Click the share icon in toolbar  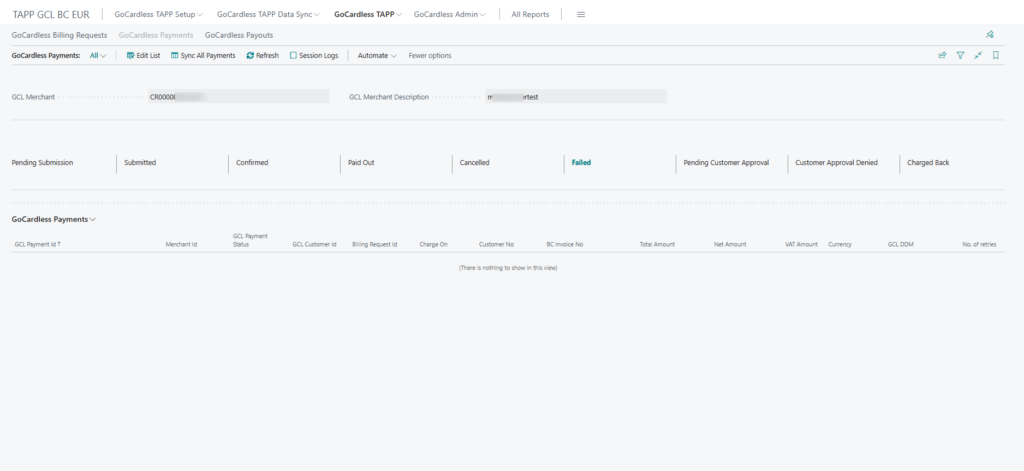942,56
